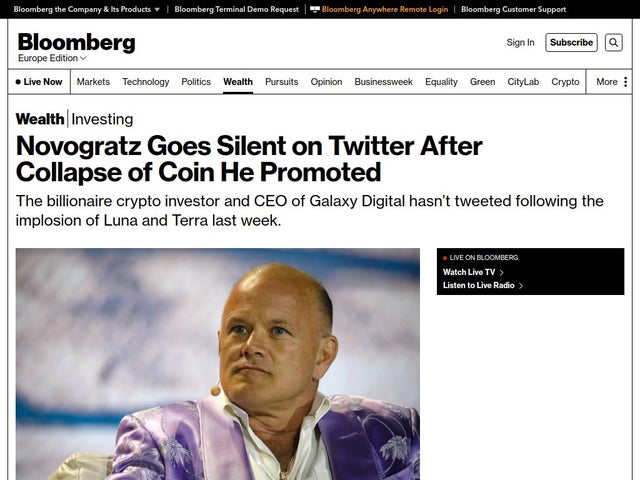Click the Watch Live TV arrow

[x=501, y=272]
